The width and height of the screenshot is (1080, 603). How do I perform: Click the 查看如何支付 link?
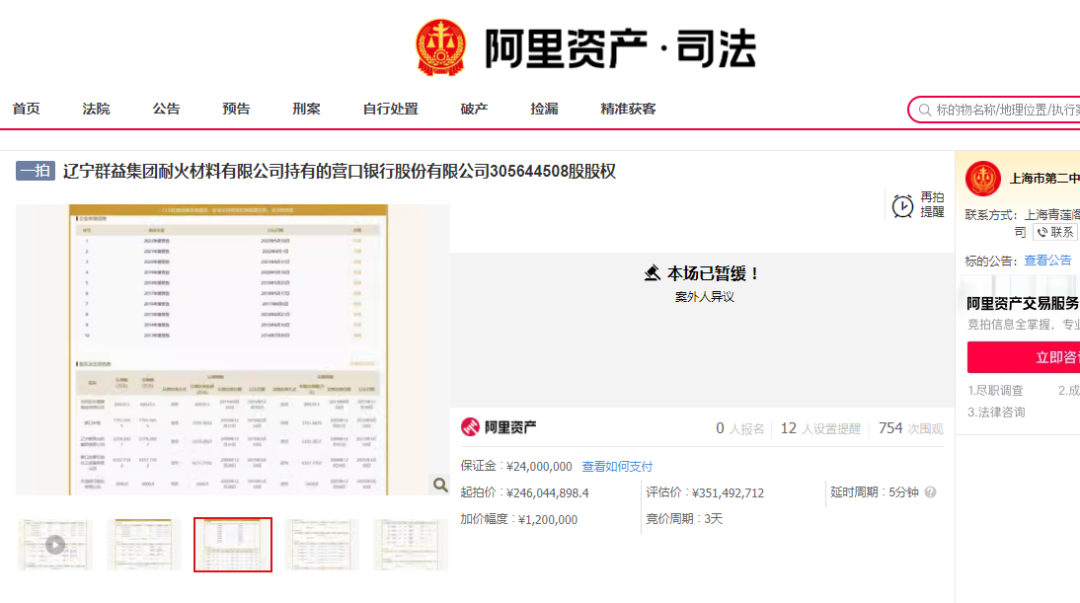tap(617, 467)
